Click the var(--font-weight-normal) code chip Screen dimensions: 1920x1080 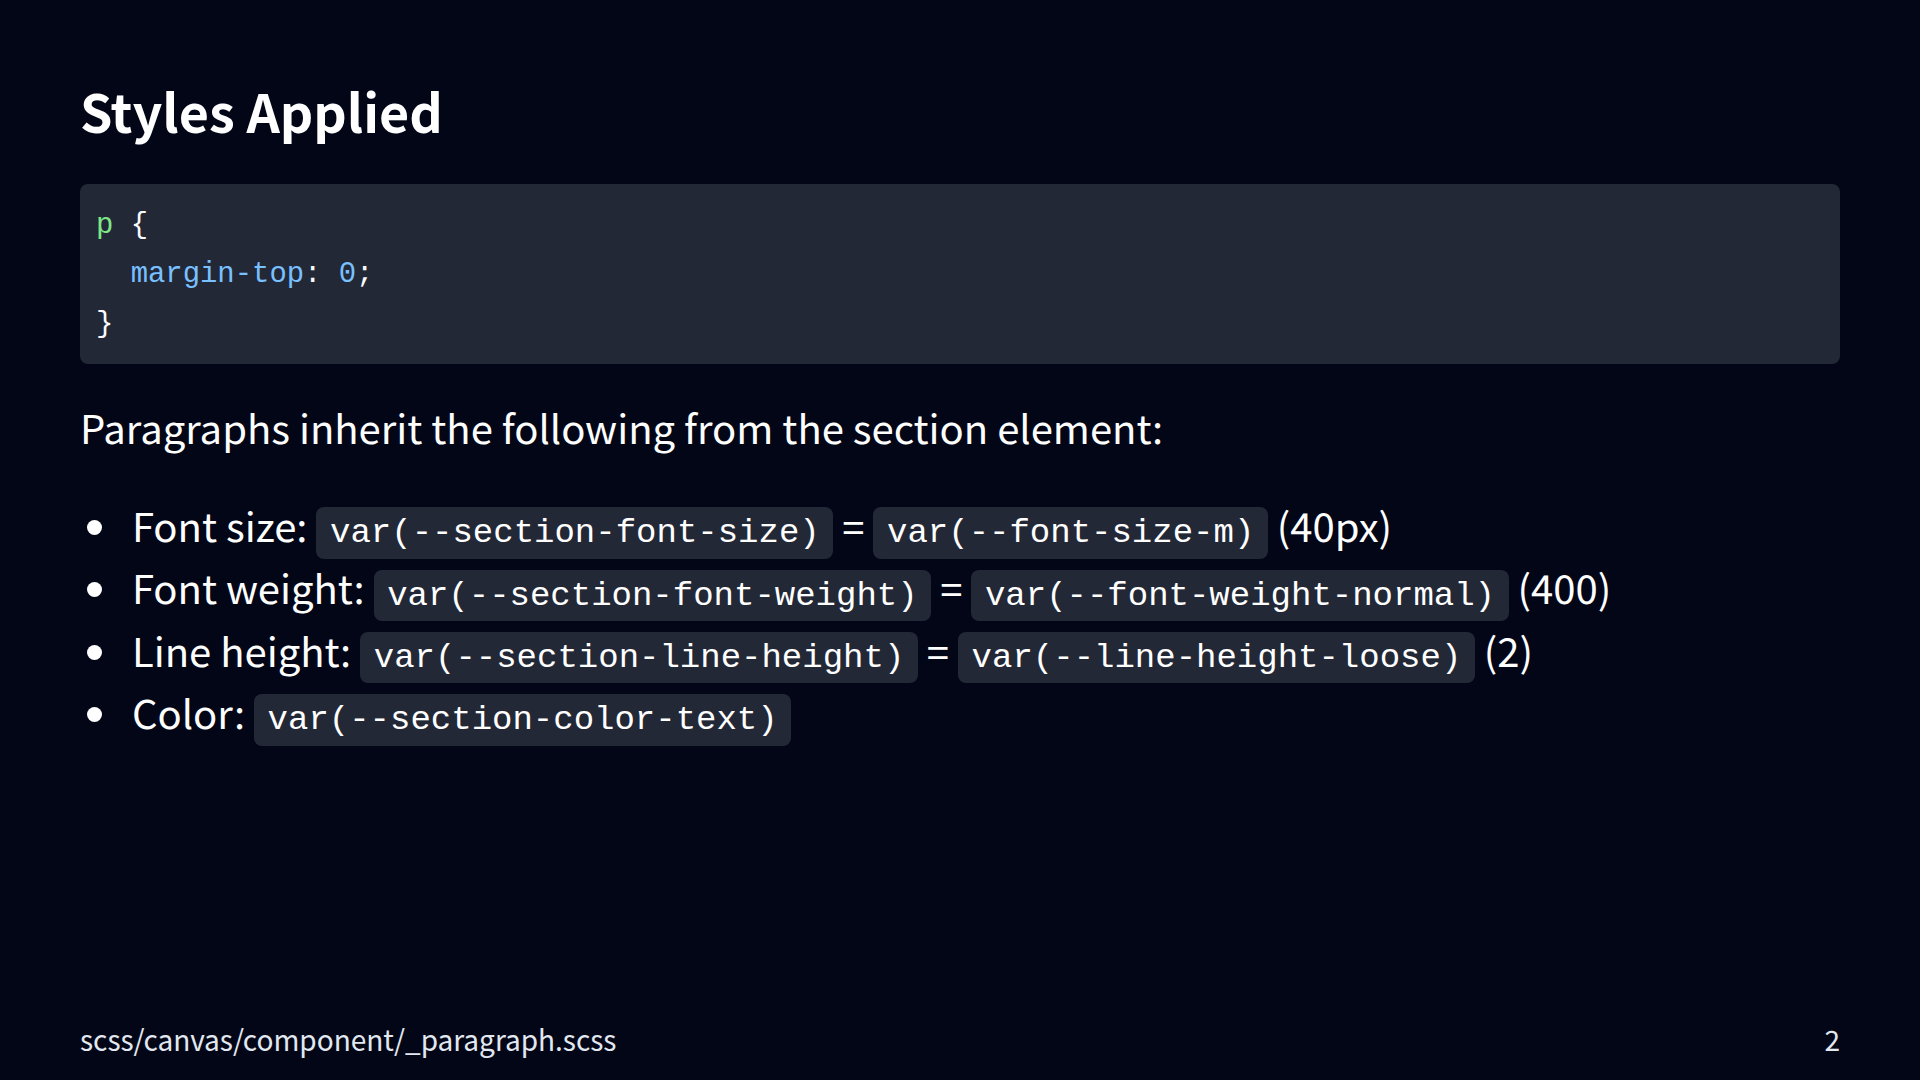pos(1239,595)
